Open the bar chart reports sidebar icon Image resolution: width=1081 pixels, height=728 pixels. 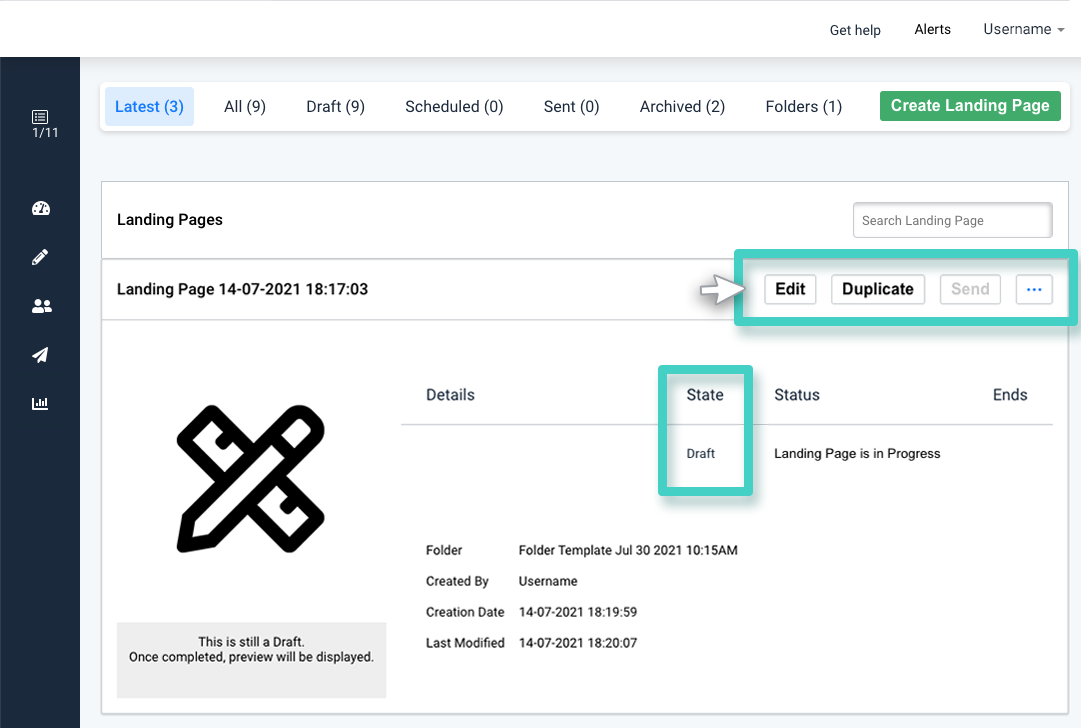[x=40, y=403]
